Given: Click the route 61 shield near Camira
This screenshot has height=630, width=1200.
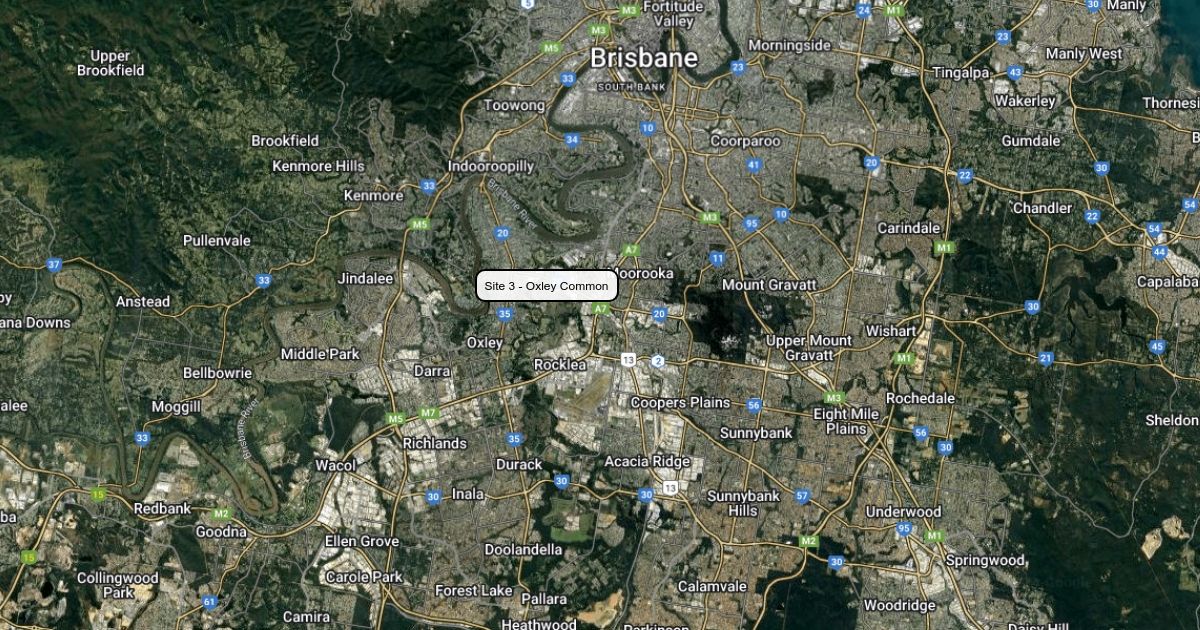Looking at the screenshot, I should (x=209, y=602).
